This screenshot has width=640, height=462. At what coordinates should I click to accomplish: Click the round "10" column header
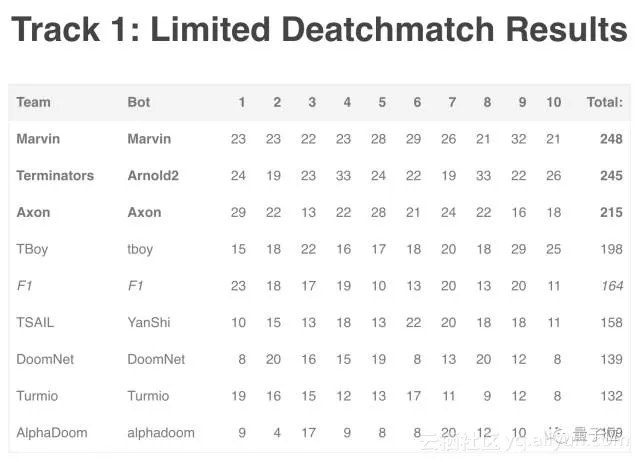pos(553,102)
